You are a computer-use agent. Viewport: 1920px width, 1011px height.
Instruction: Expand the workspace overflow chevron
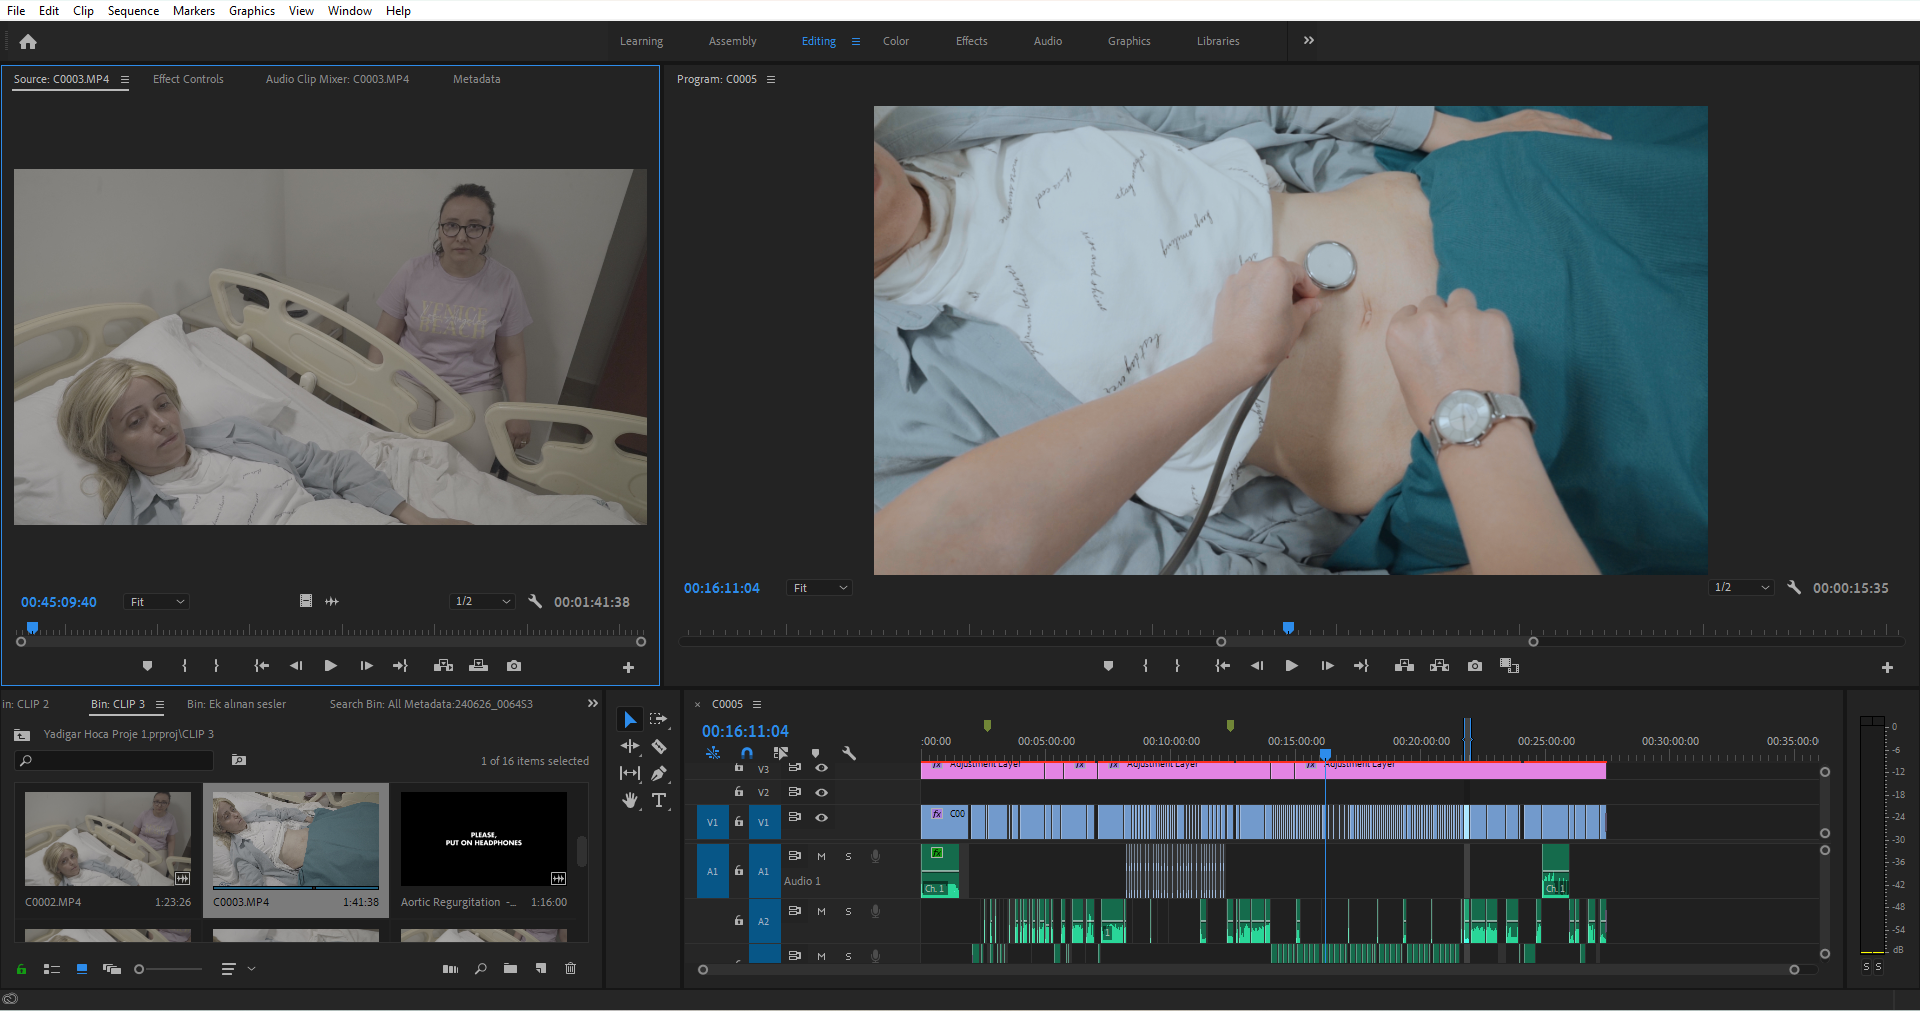pos(1308,41)
